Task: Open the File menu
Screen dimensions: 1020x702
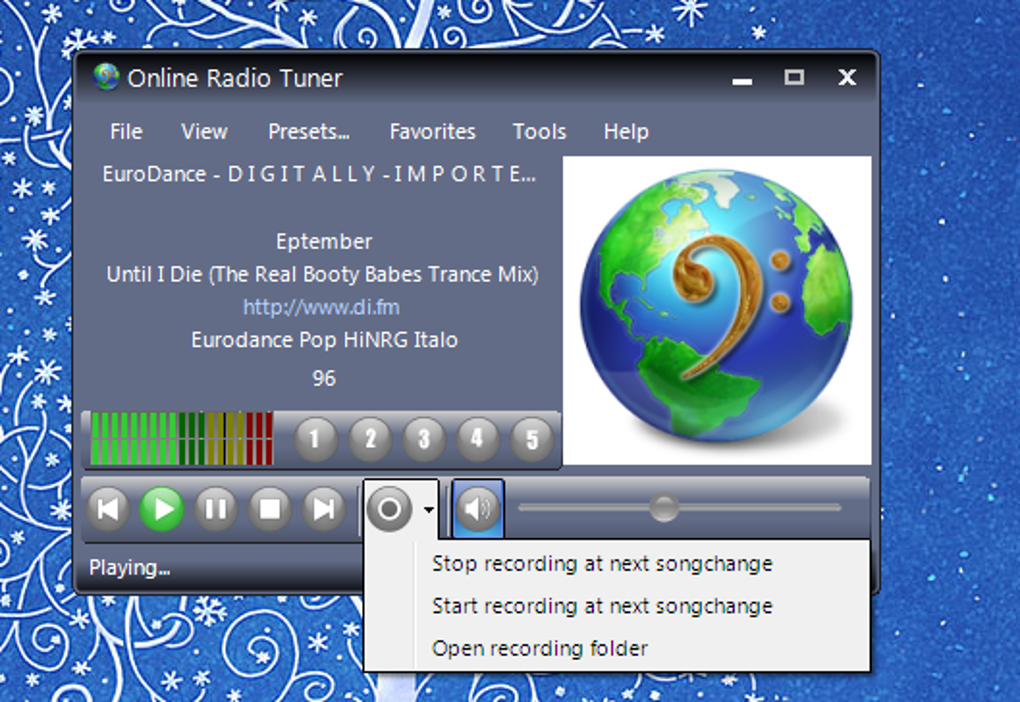Action: click(126, 131)
